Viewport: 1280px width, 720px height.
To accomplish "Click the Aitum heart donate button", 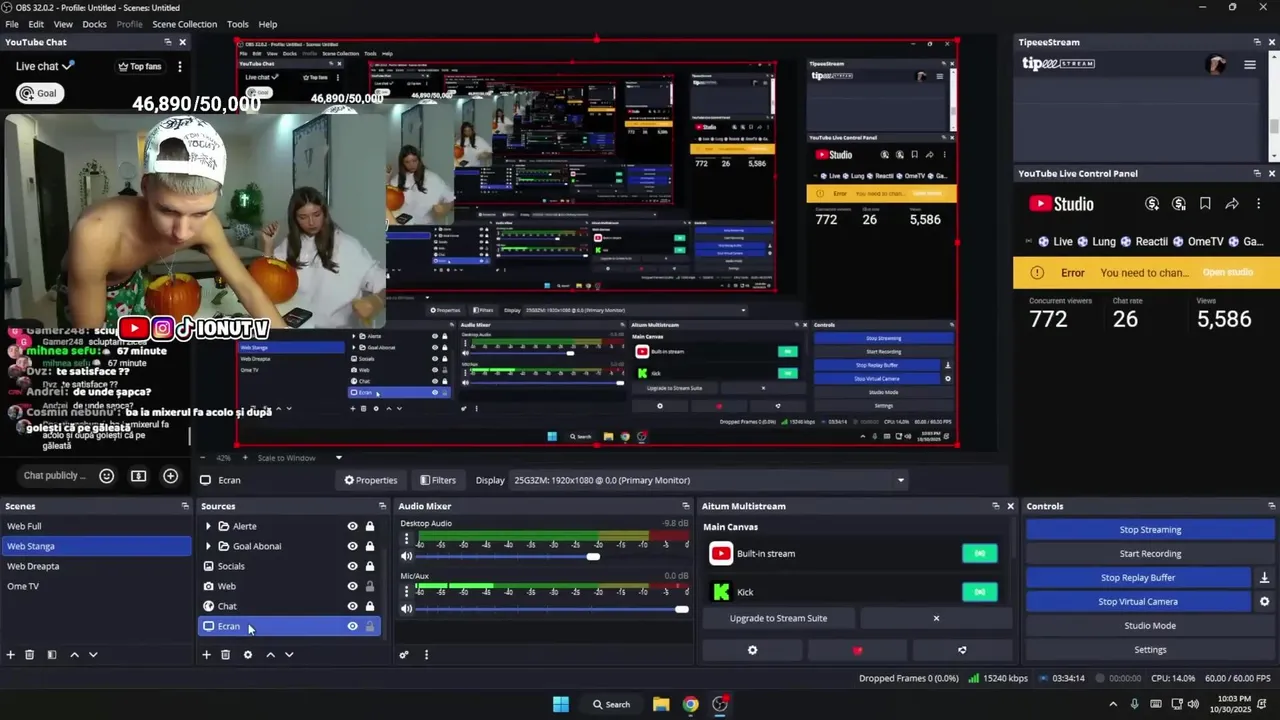I will point(857,650).
